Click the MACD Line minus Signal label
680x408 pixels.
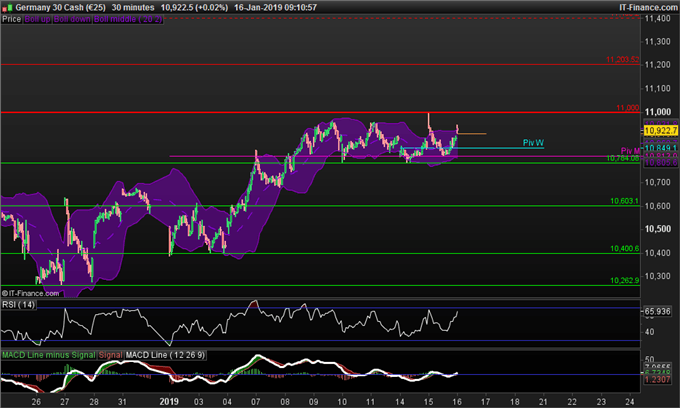(49, 355)
